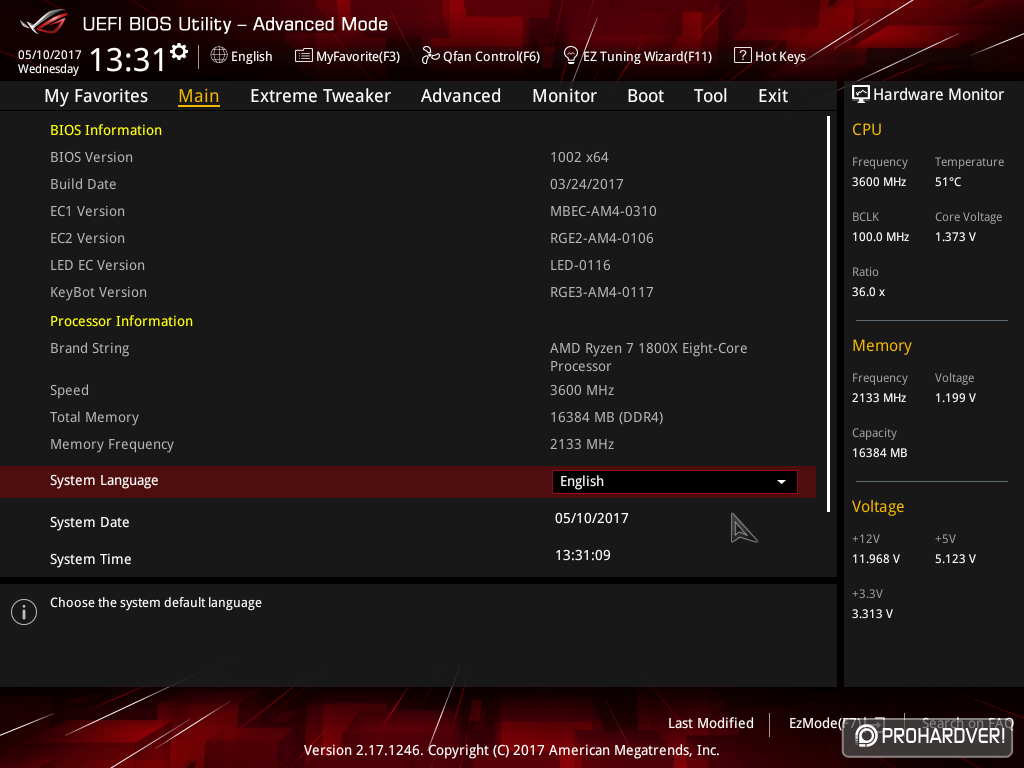
Task: Select the Main tab
Action: (x=199, y=96)
